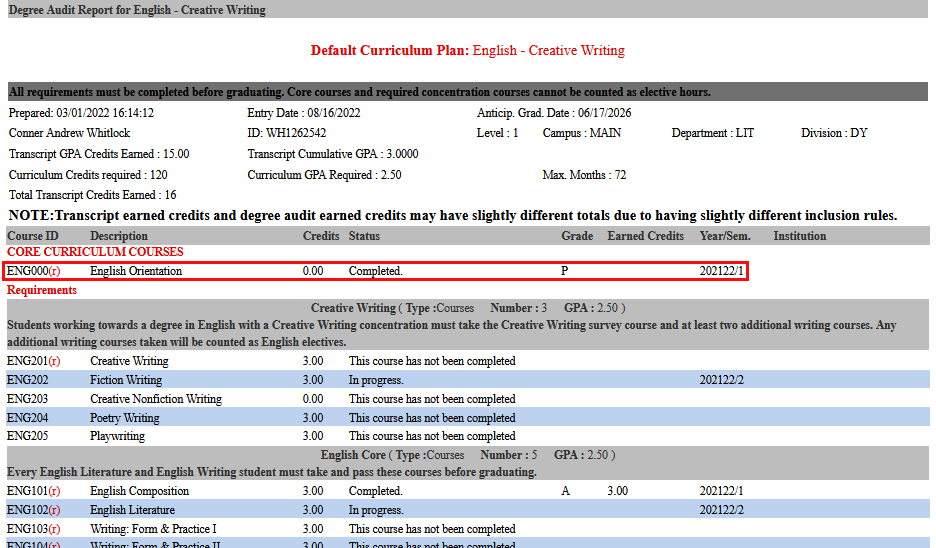Select Transcript Cumulative GPA 3.0000
The image size is (936, 548).
333,154
